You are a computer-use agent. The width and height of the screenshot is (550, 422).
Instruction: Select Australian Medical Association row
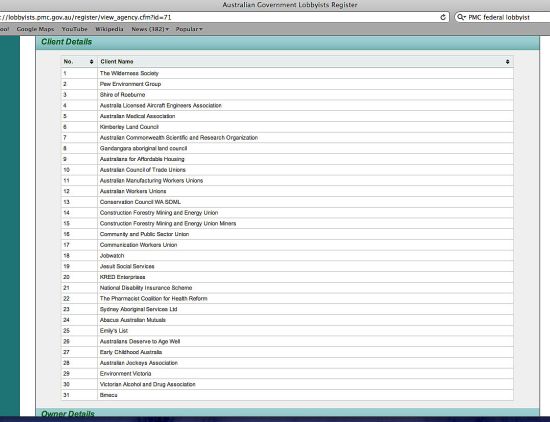(x=287, y=116)
